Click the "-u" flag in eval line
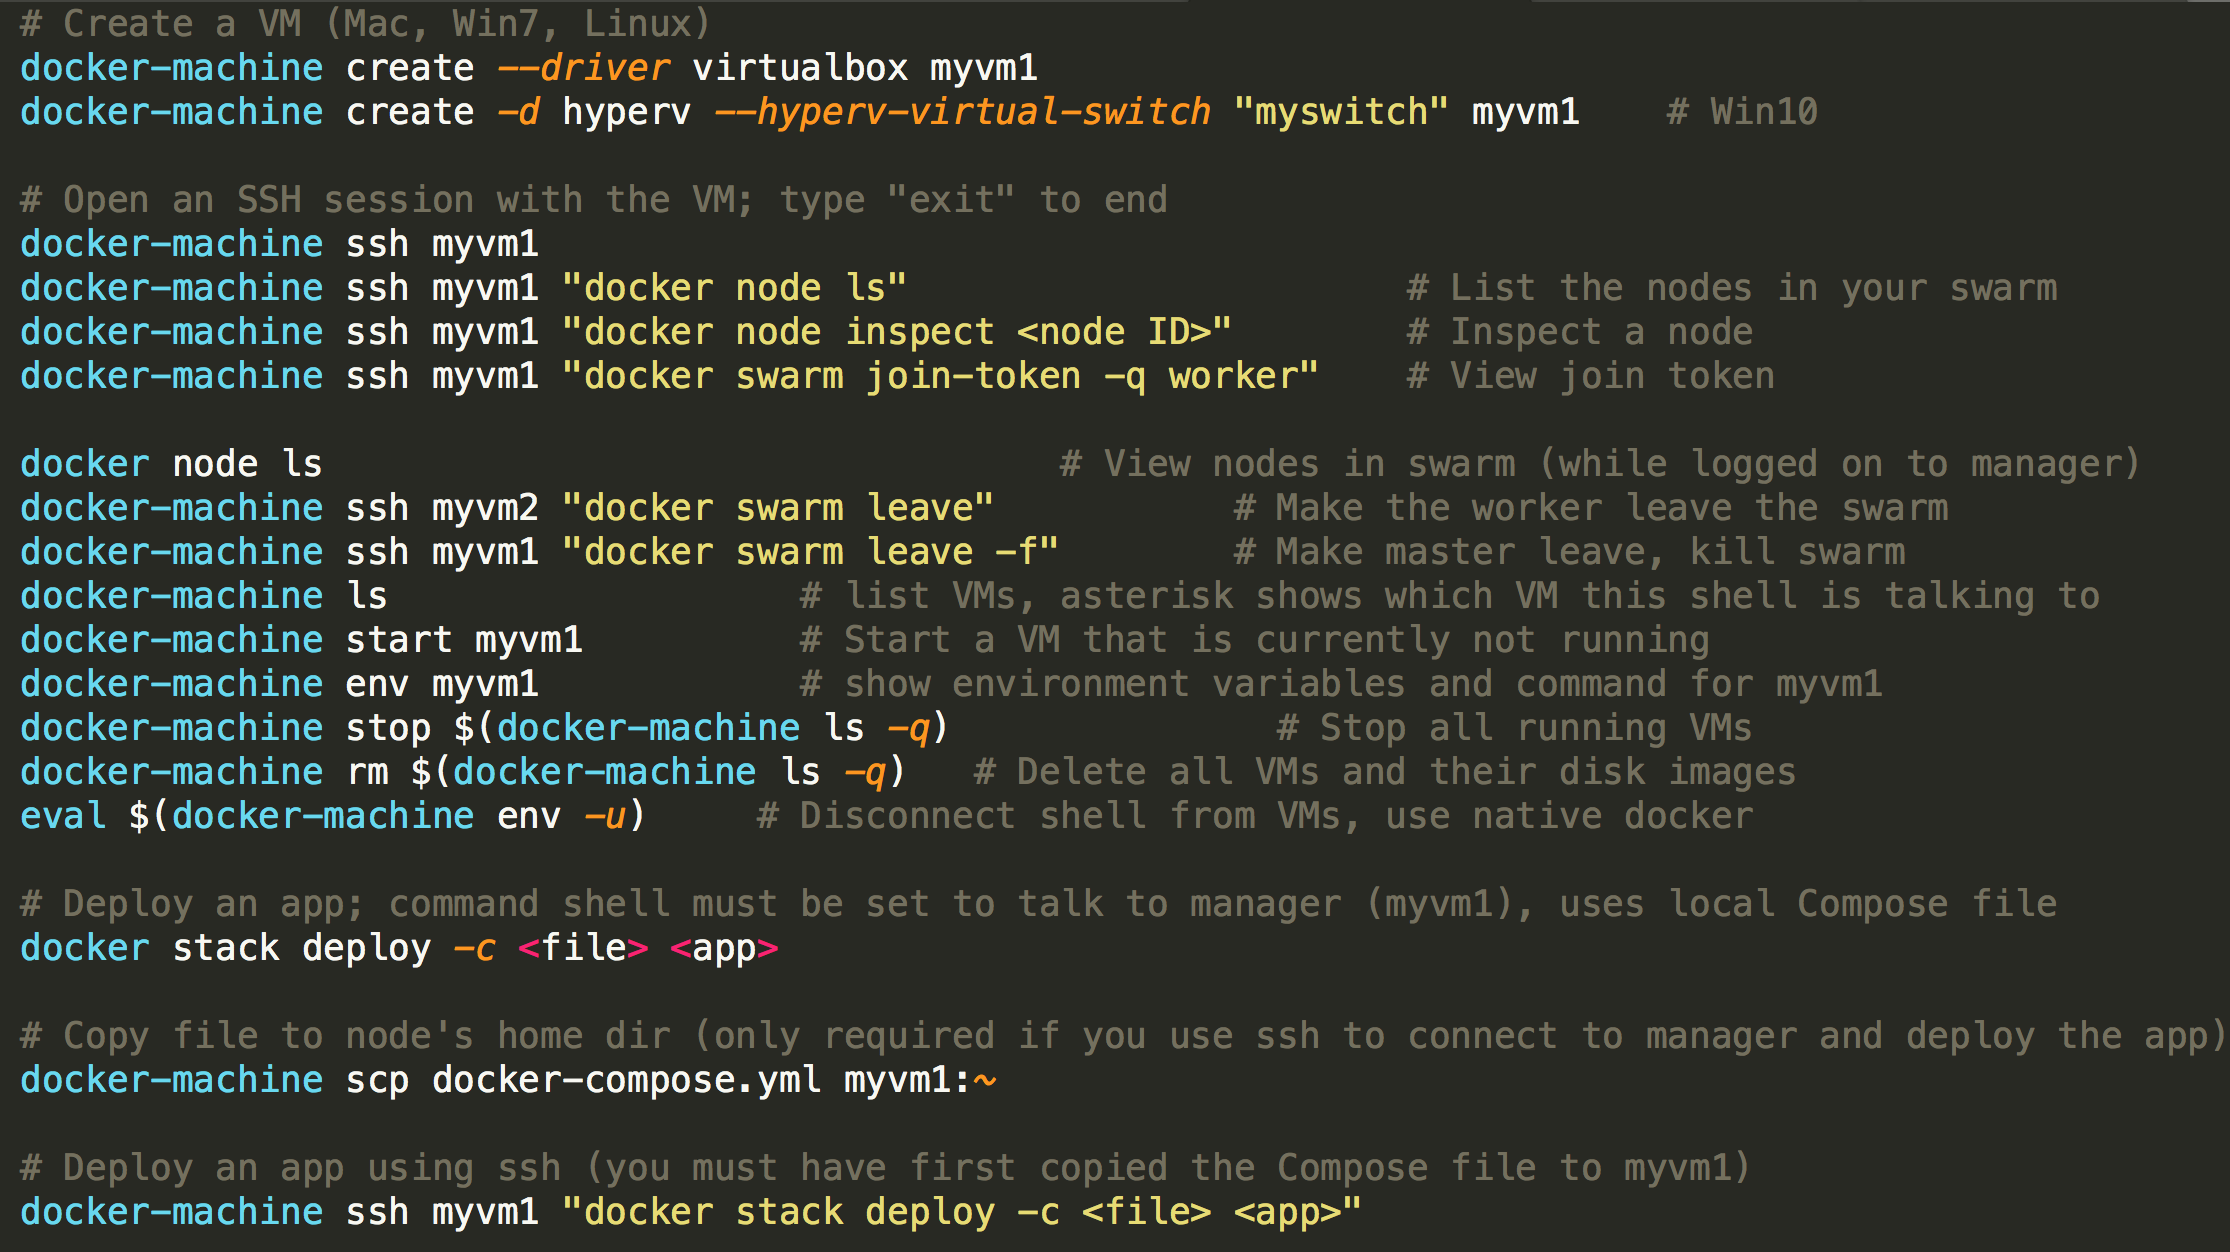This screenshot has height=1252, width=2230. tap(604, 816)
